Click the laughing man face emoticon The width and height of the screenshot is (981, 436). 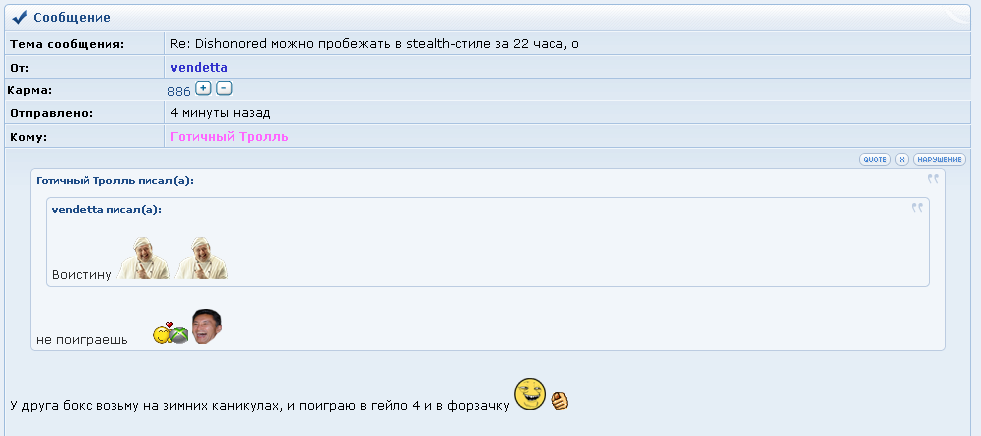(x=206, y=327)
